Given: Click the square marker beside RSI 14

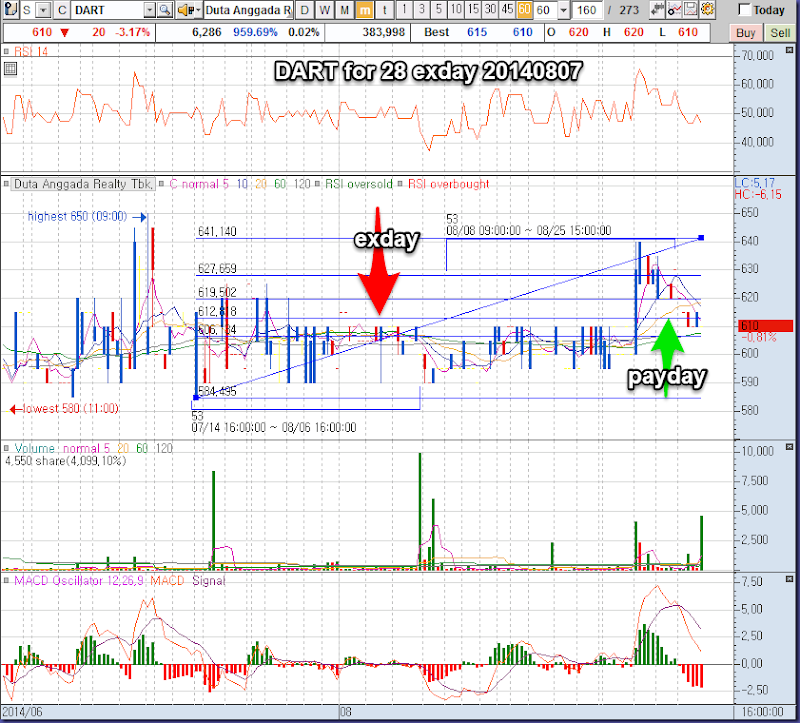Looking at the screenshot, I should [x=7, y=51].
